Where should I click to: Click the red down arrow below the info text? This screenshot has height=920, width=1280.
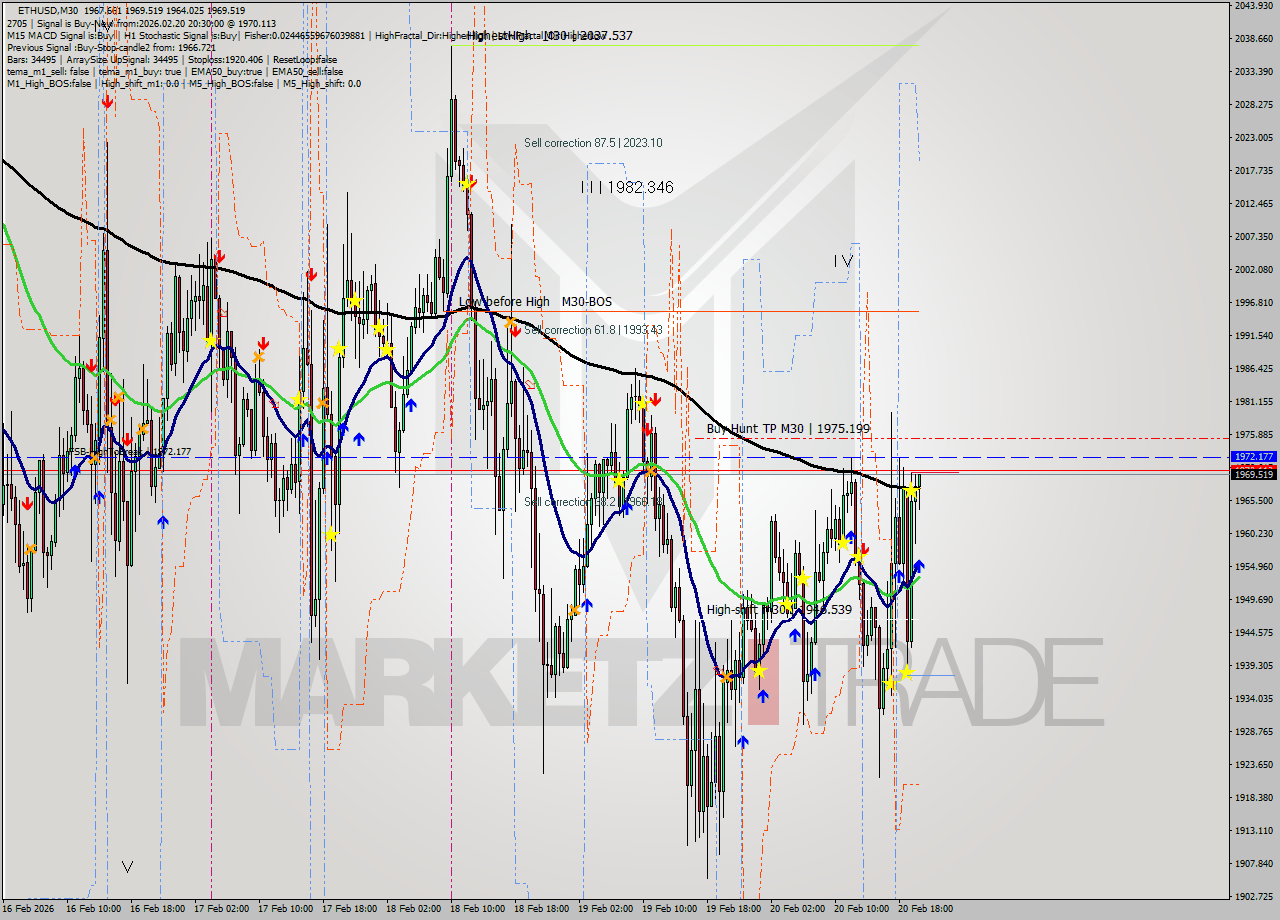click(x=106, y=101)
